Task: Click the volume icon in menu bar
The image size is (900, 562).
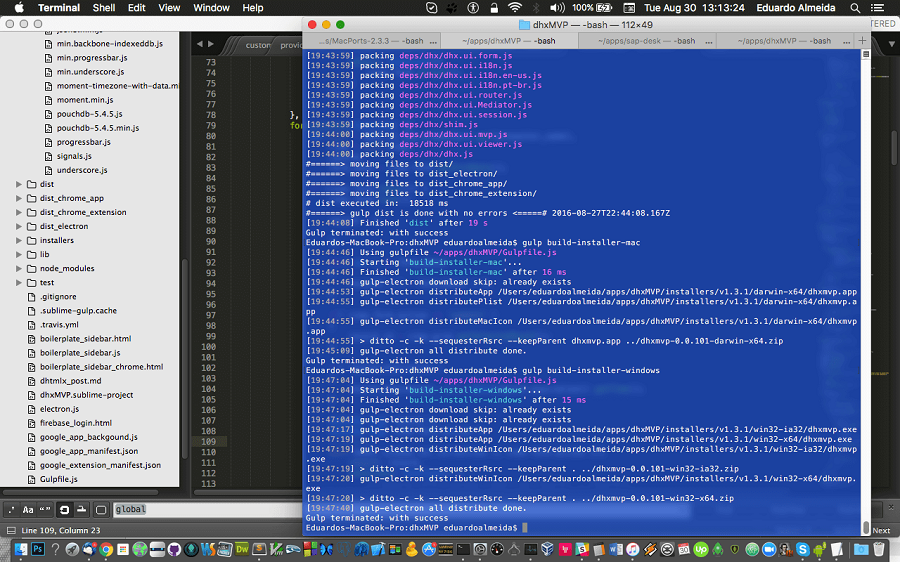Action: (557, 8)
